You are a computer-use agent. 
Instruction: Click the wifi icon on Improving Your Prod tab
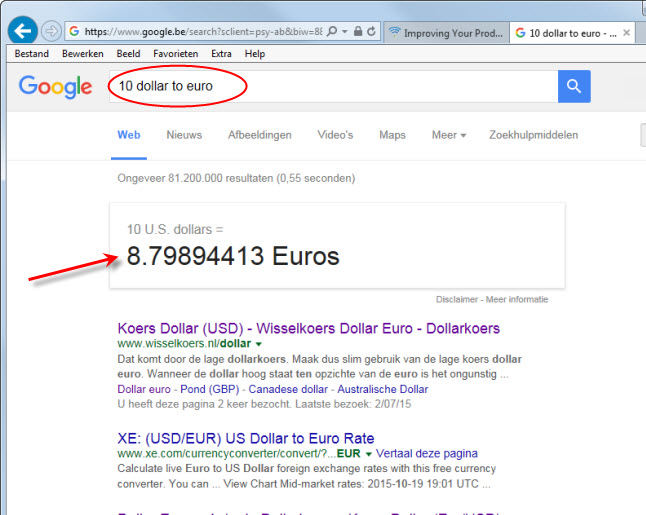395,32
